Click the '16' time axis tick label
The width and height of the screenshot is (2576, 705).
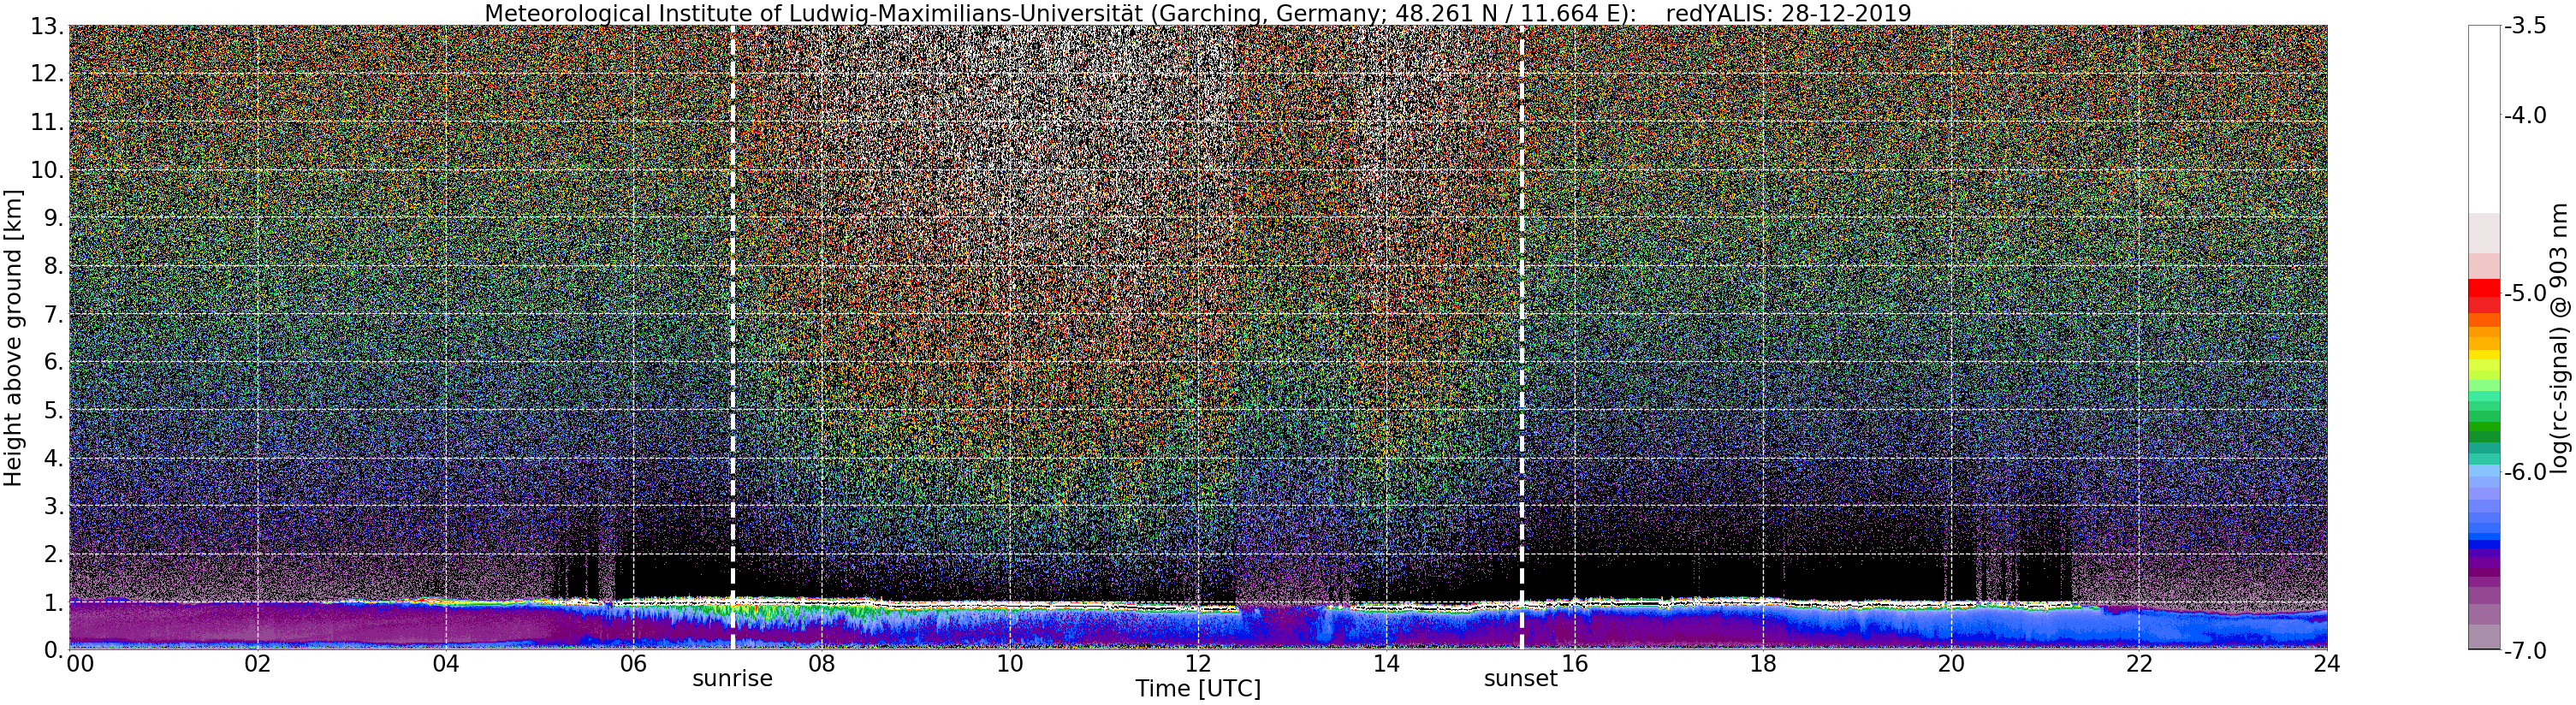1574,665
